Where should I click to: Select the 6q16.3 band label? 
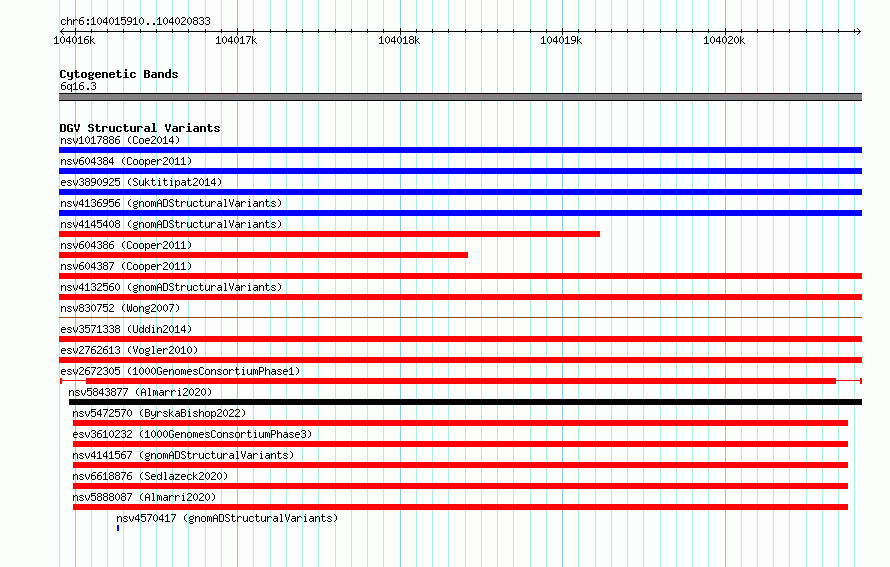78,86
